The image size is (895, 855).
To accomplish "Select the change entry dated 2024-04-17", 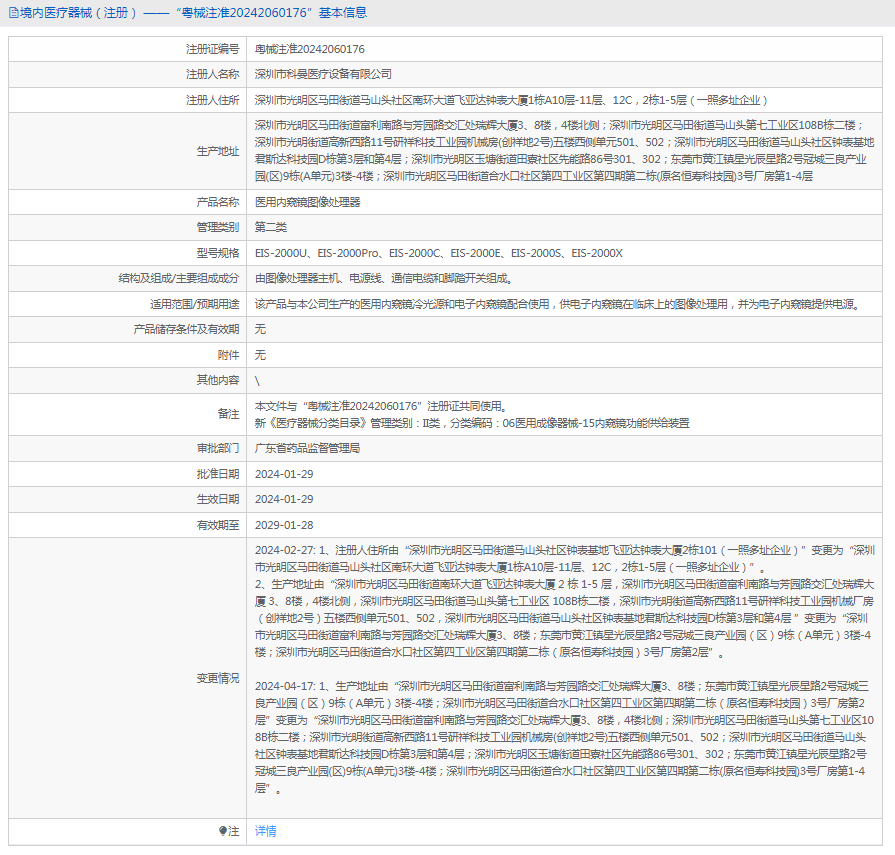I will (x=565, y=737).
